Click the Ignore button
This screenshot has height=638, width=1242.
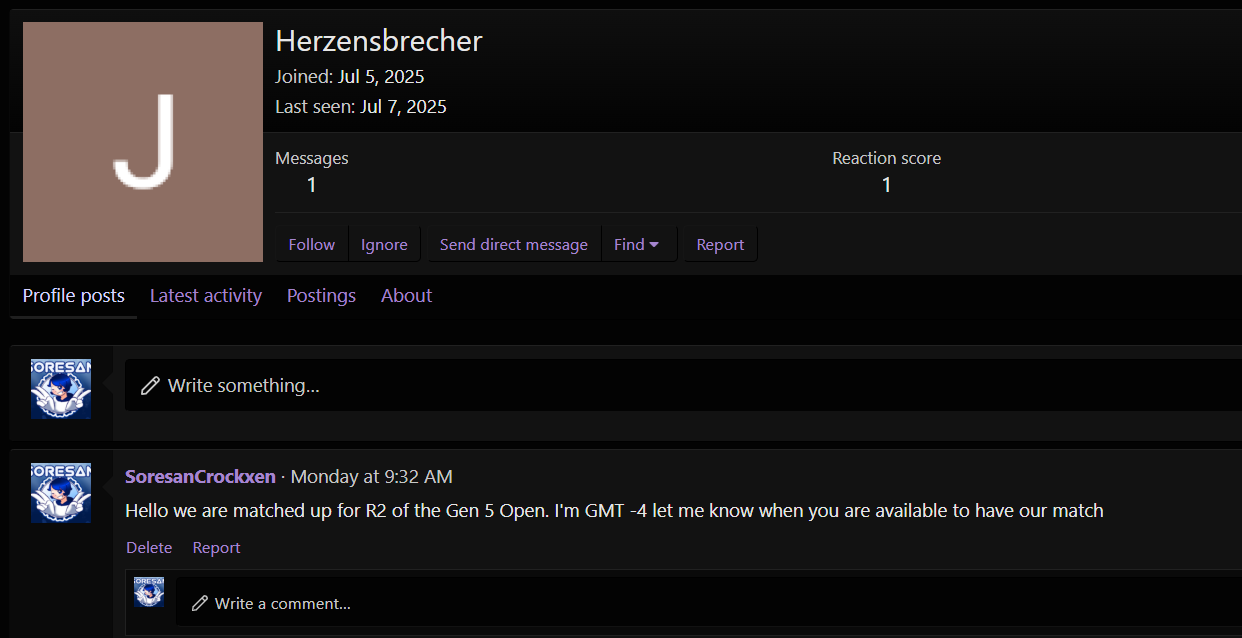[384, 244]
